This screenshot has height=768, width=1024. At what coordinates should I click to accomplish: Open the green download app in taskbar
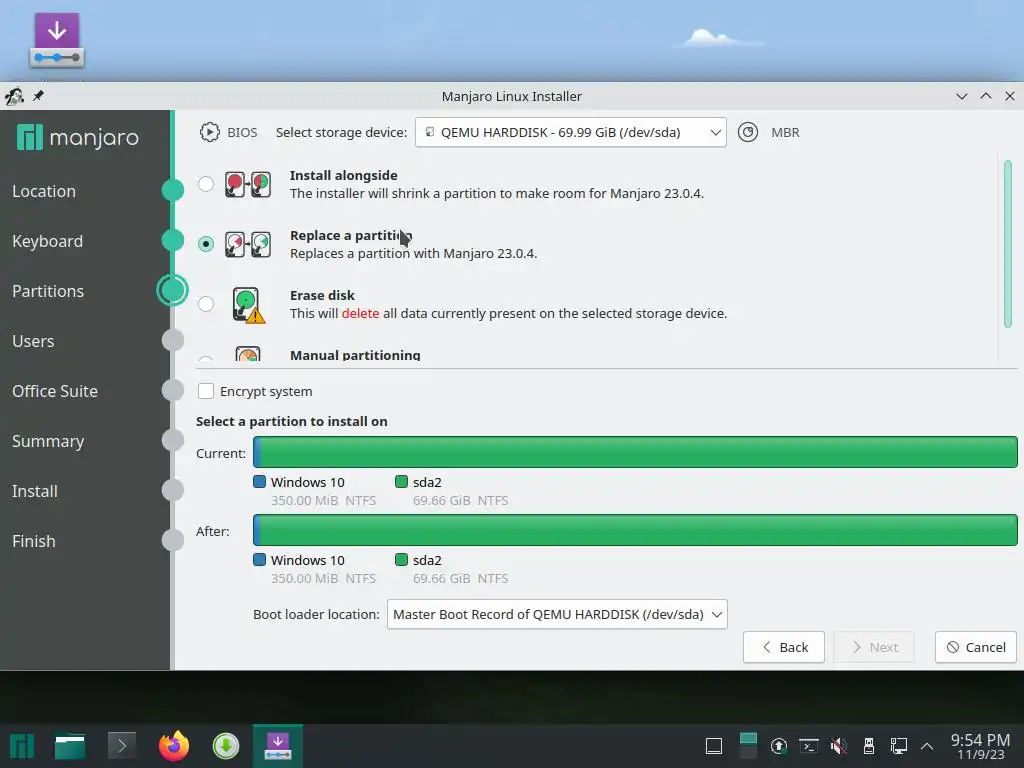tap(226, 746)
